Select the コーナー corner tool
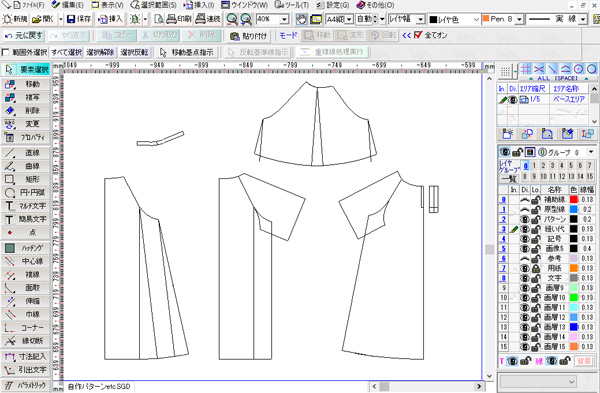This screenshot has height=393, width=600. (x=26, y=328)
